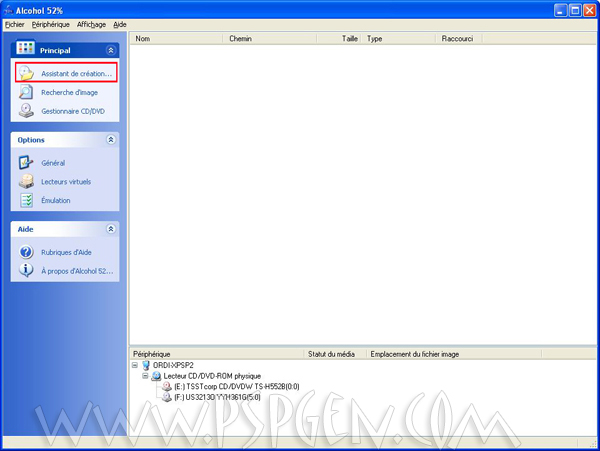Select the (E:) TSSTcorp CD/DVDW drive
Screen dimensions: 600x451
coord(236,386)
